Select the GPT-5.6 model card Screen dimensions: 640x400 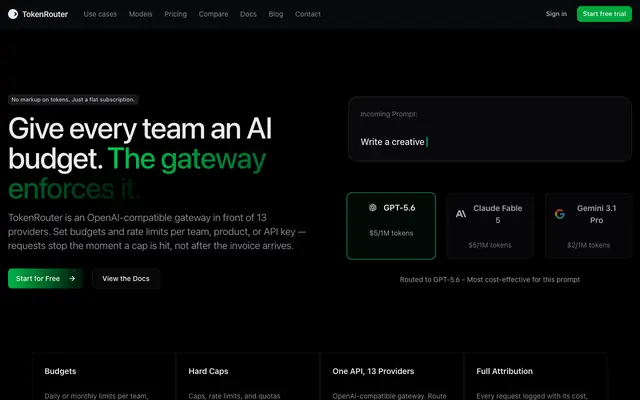[x=391, y=226]
